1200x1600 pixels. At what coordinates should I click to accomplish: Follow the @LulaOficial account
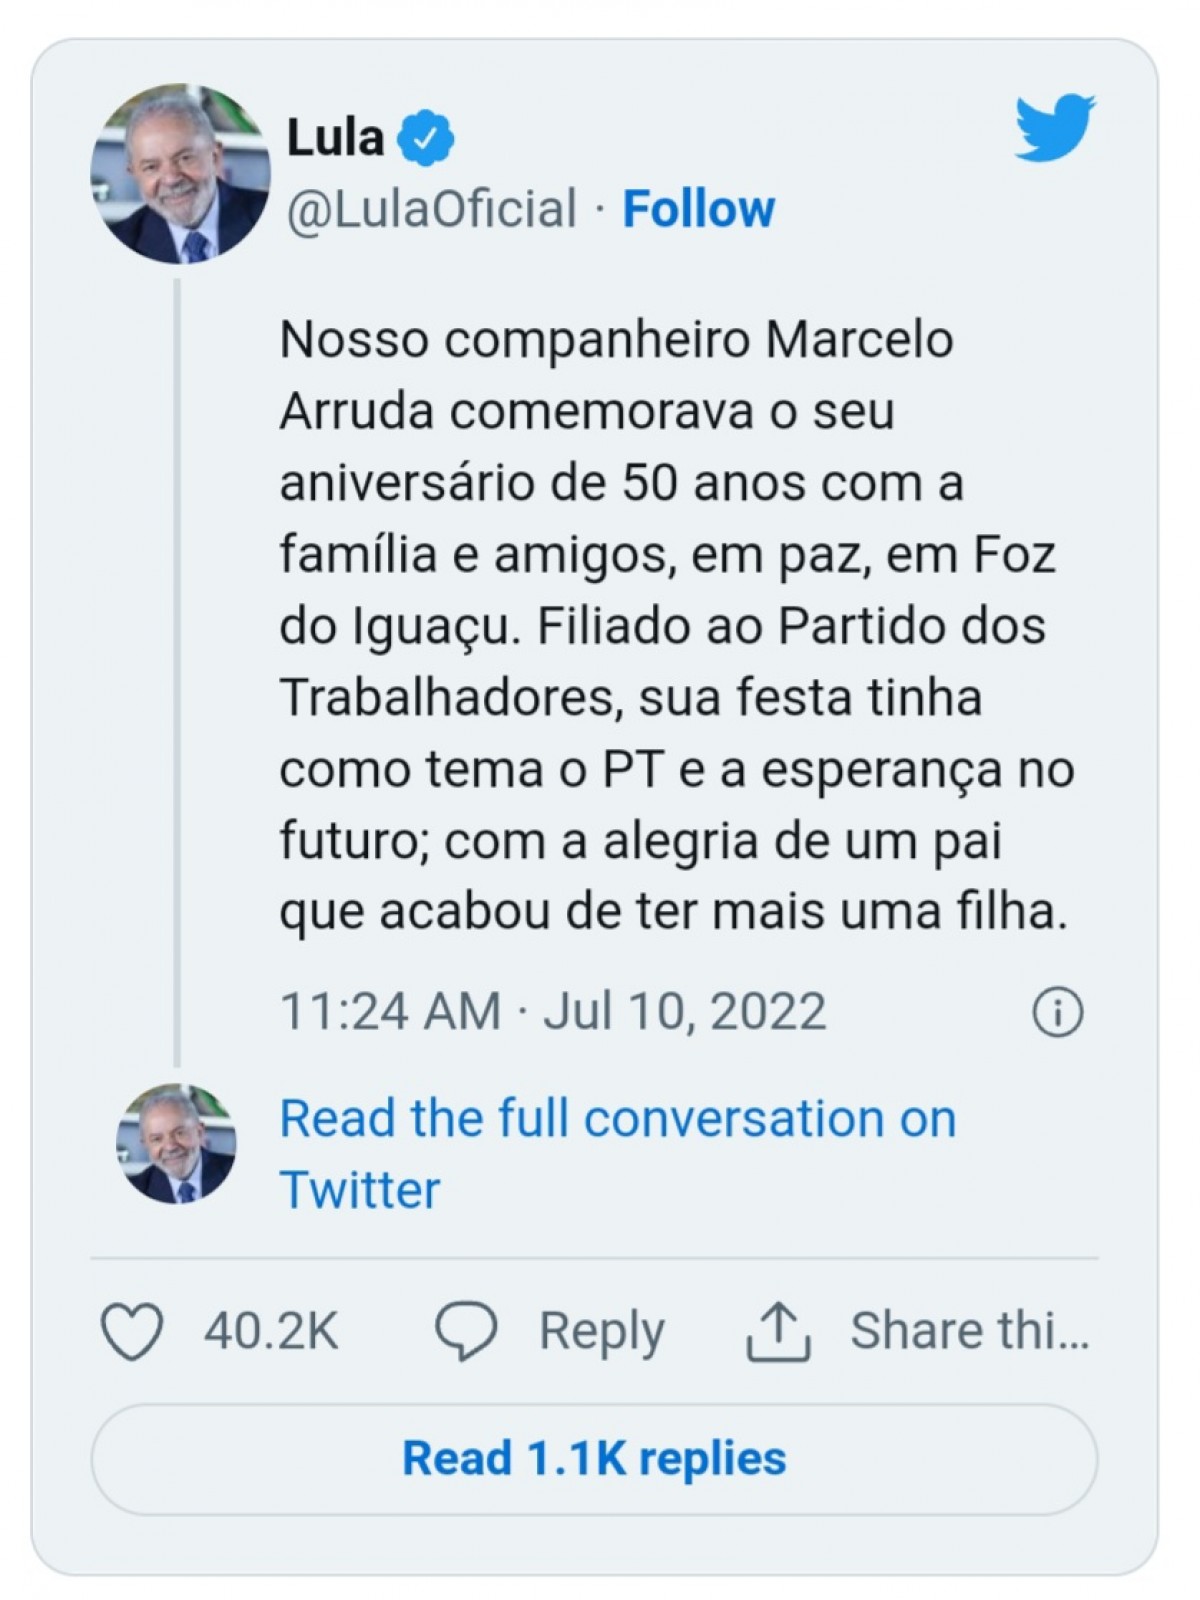point(698,209)
